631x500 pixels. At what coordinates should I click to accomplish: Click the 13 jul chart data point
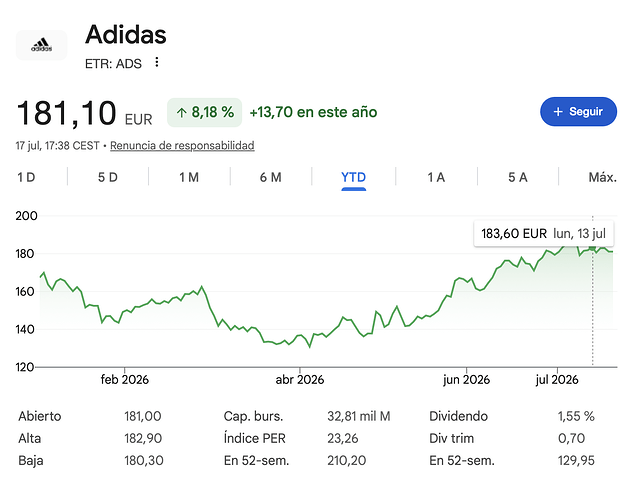[592, 248]
